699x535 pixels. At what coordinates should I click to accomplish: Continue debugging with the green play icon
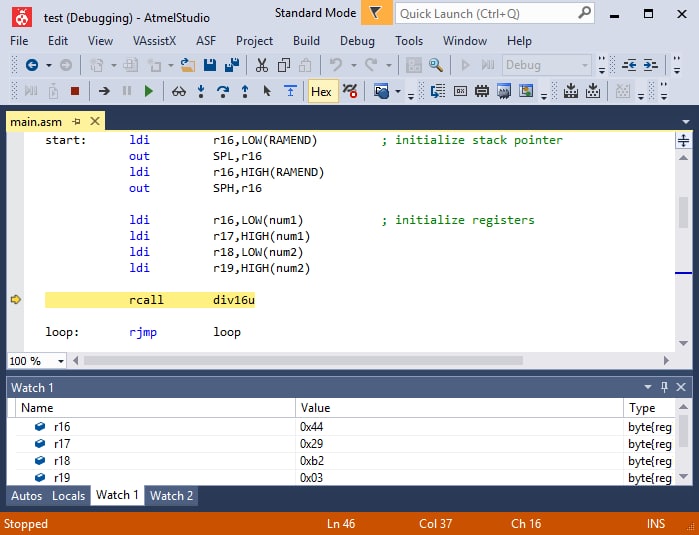click(x=149, y=91)
